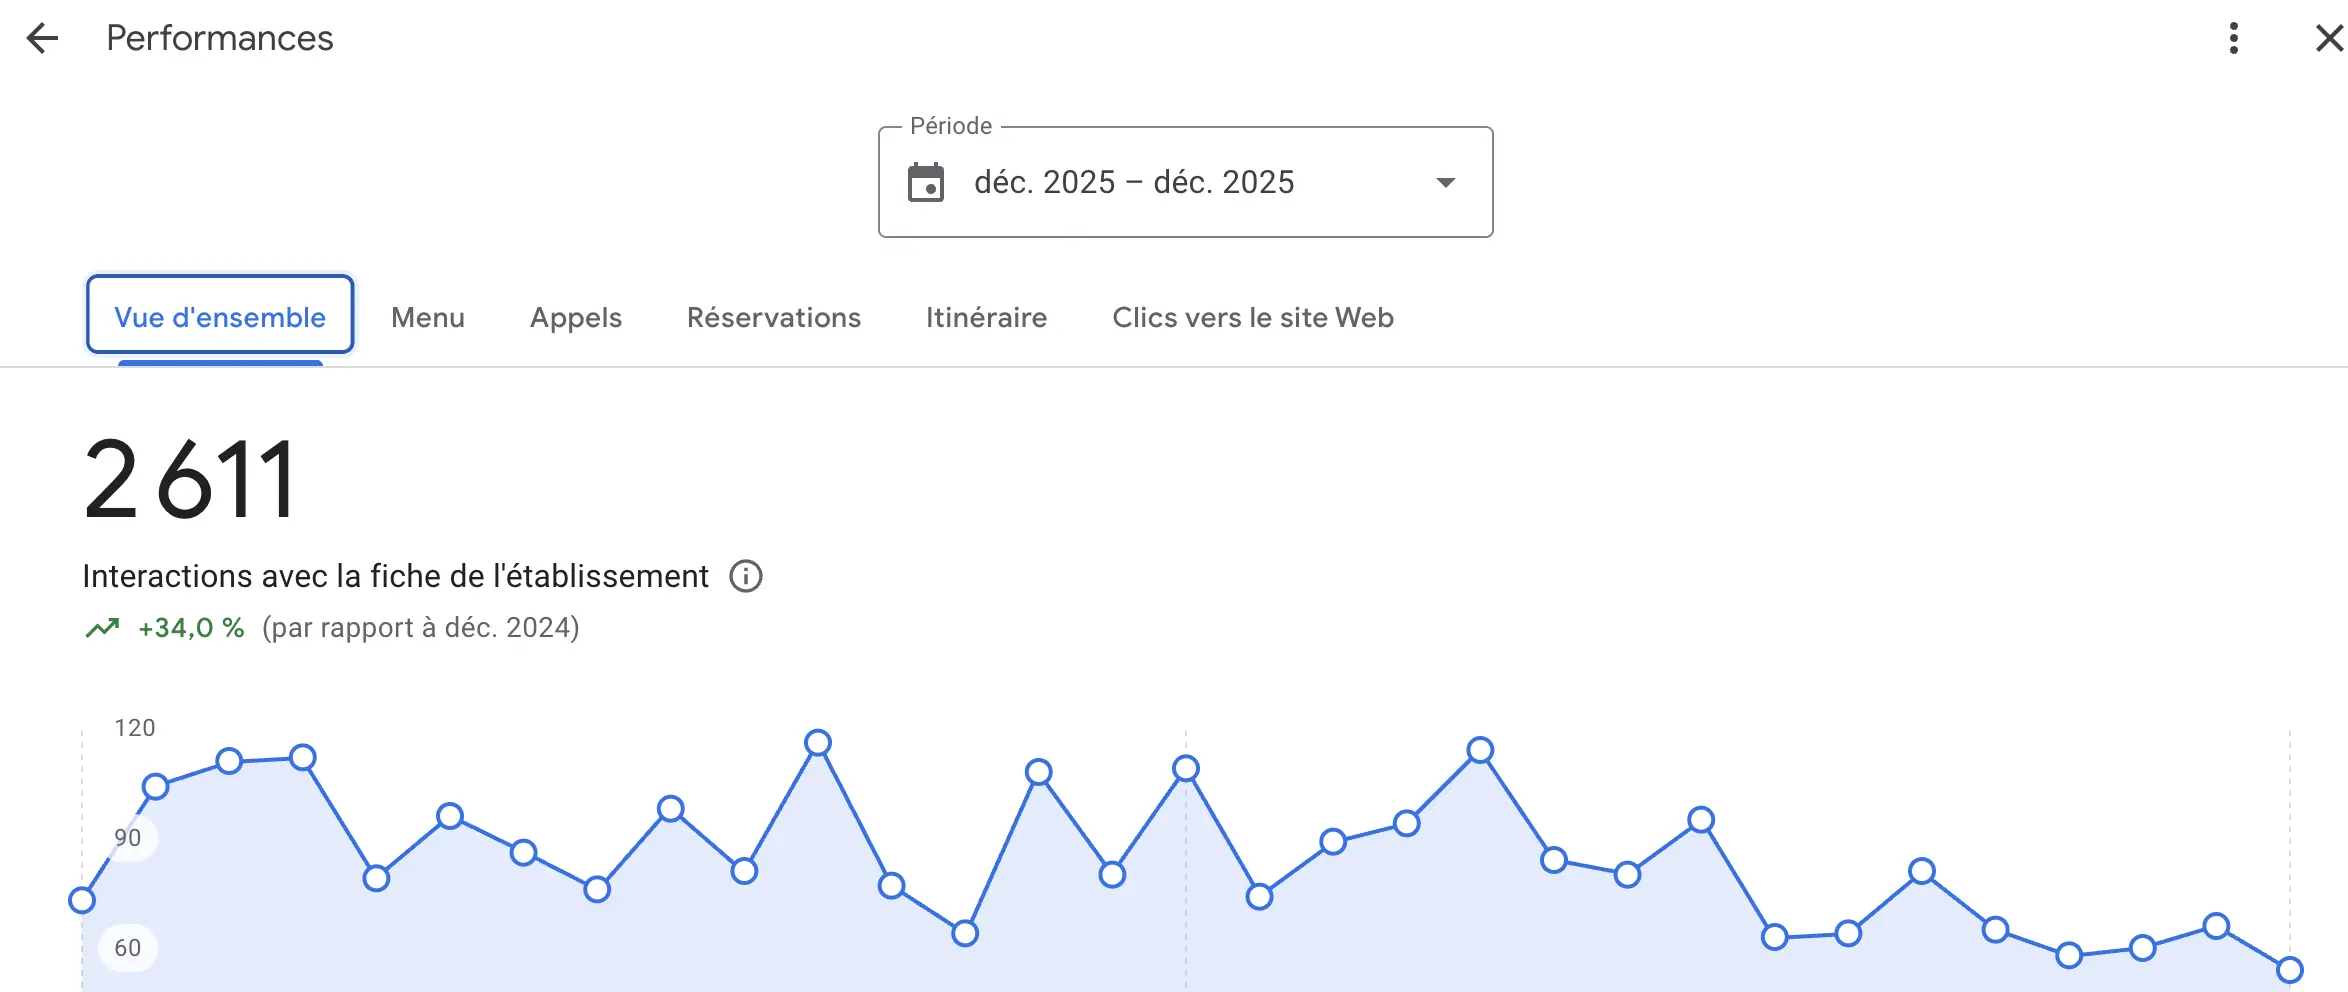The image size is (2348, 992).
Task: Click the +34,0 % comparison text
Action: (191, 628)
